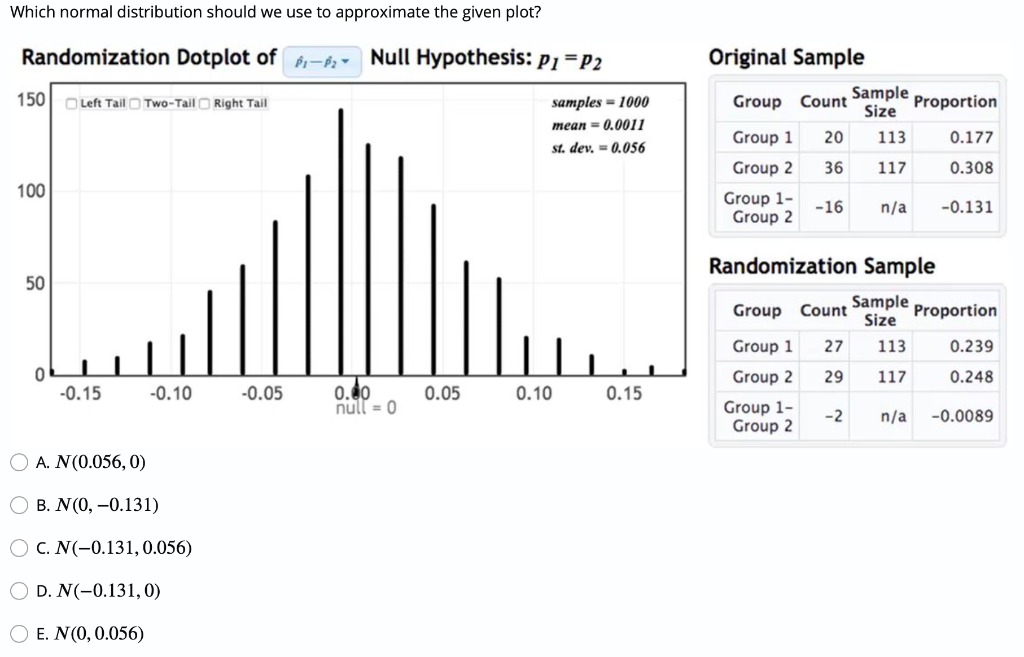The image size is (1024, 657).
Task: Open the p1-p2 statistic dropdown
Action: coord(320,61)
